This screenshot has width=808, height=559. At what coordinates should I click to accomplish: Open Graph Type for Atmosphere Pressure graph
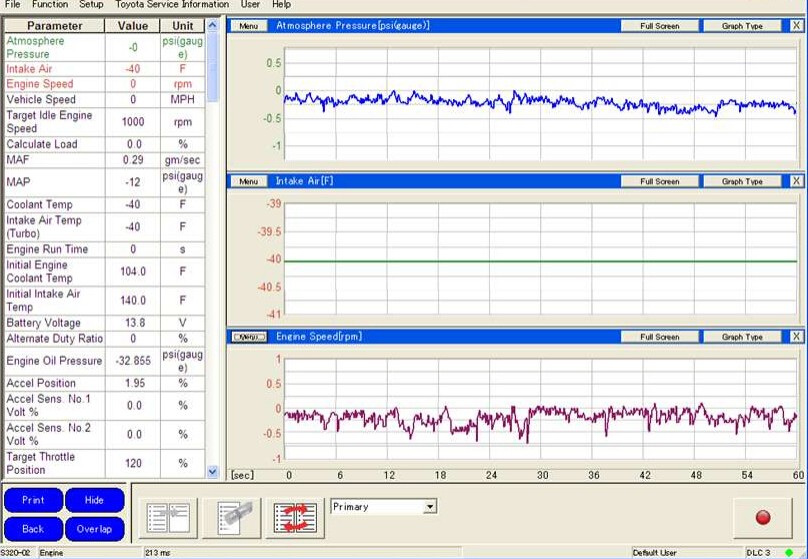(742, 26)
